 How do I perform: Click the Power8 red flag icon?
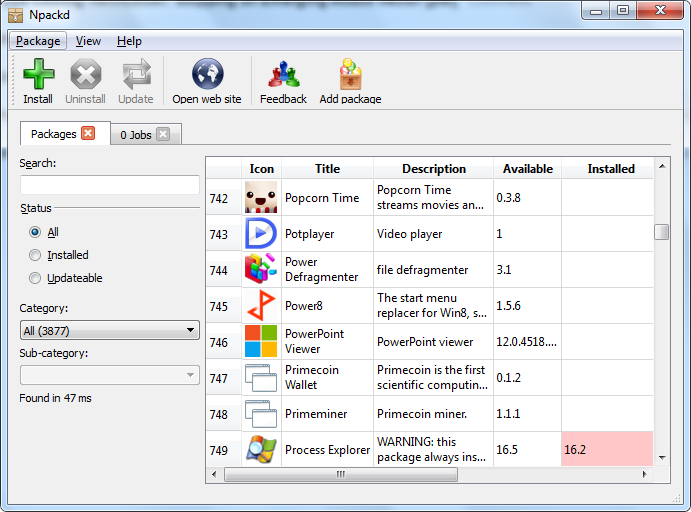tap(261, 305)
